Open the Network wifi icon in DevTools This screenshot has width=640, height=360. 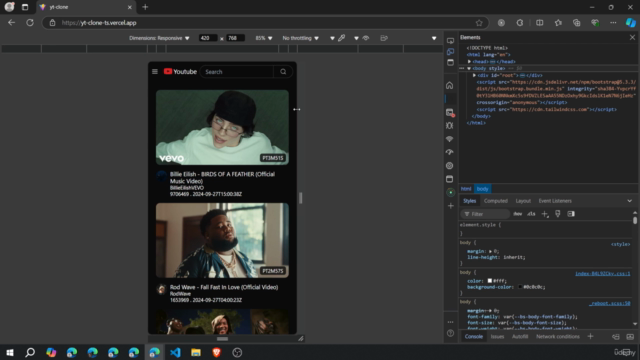click(x=449, y=139)
